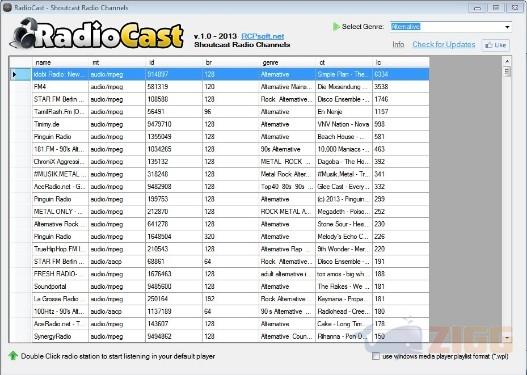Click the scrollbar up arrow of station list
This screenshot has width=527, height=375.
[x=507, y=61]
